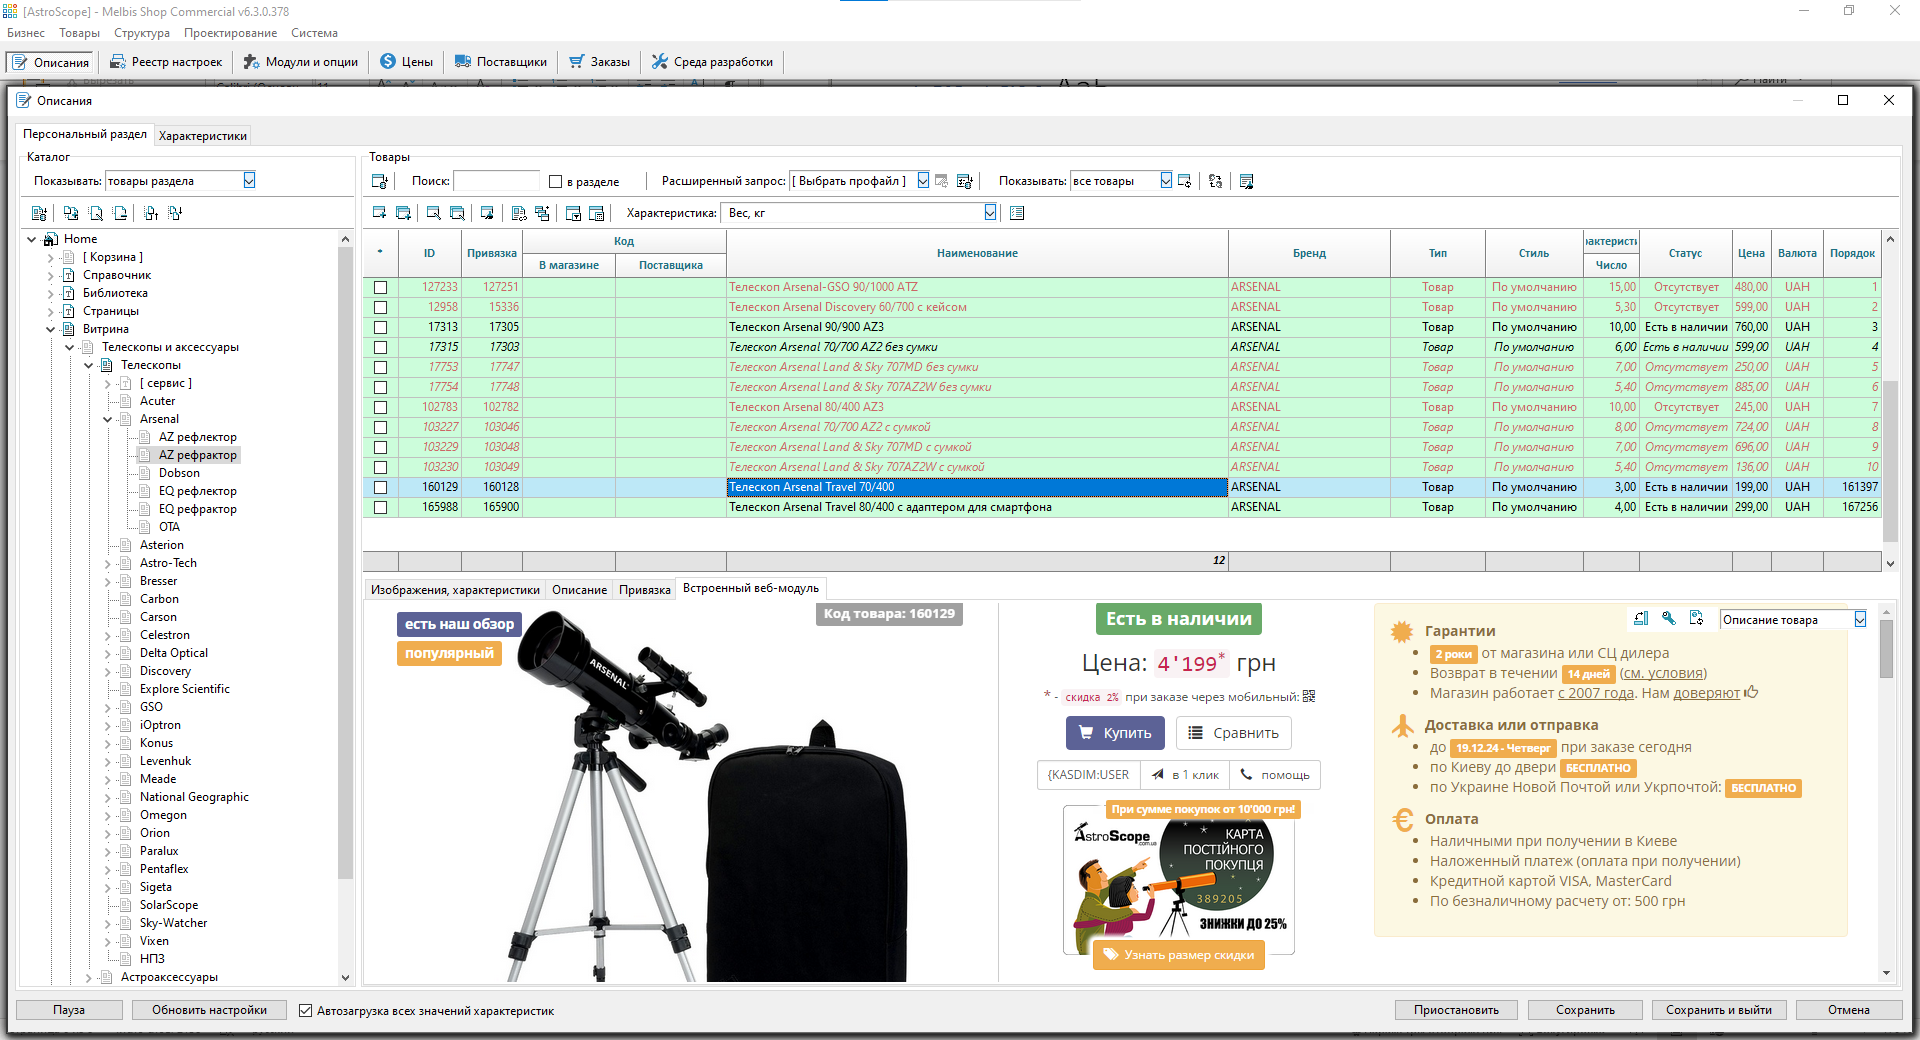Switch to the Описание tab
Screen dimensions: 1920x1040
pos(579,589)
